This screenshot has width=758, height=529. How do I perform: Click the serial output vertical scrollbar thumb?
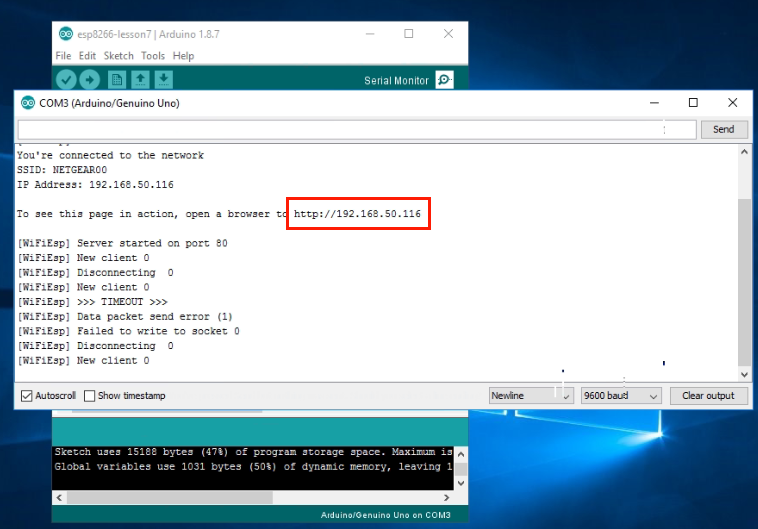(744, 283)
